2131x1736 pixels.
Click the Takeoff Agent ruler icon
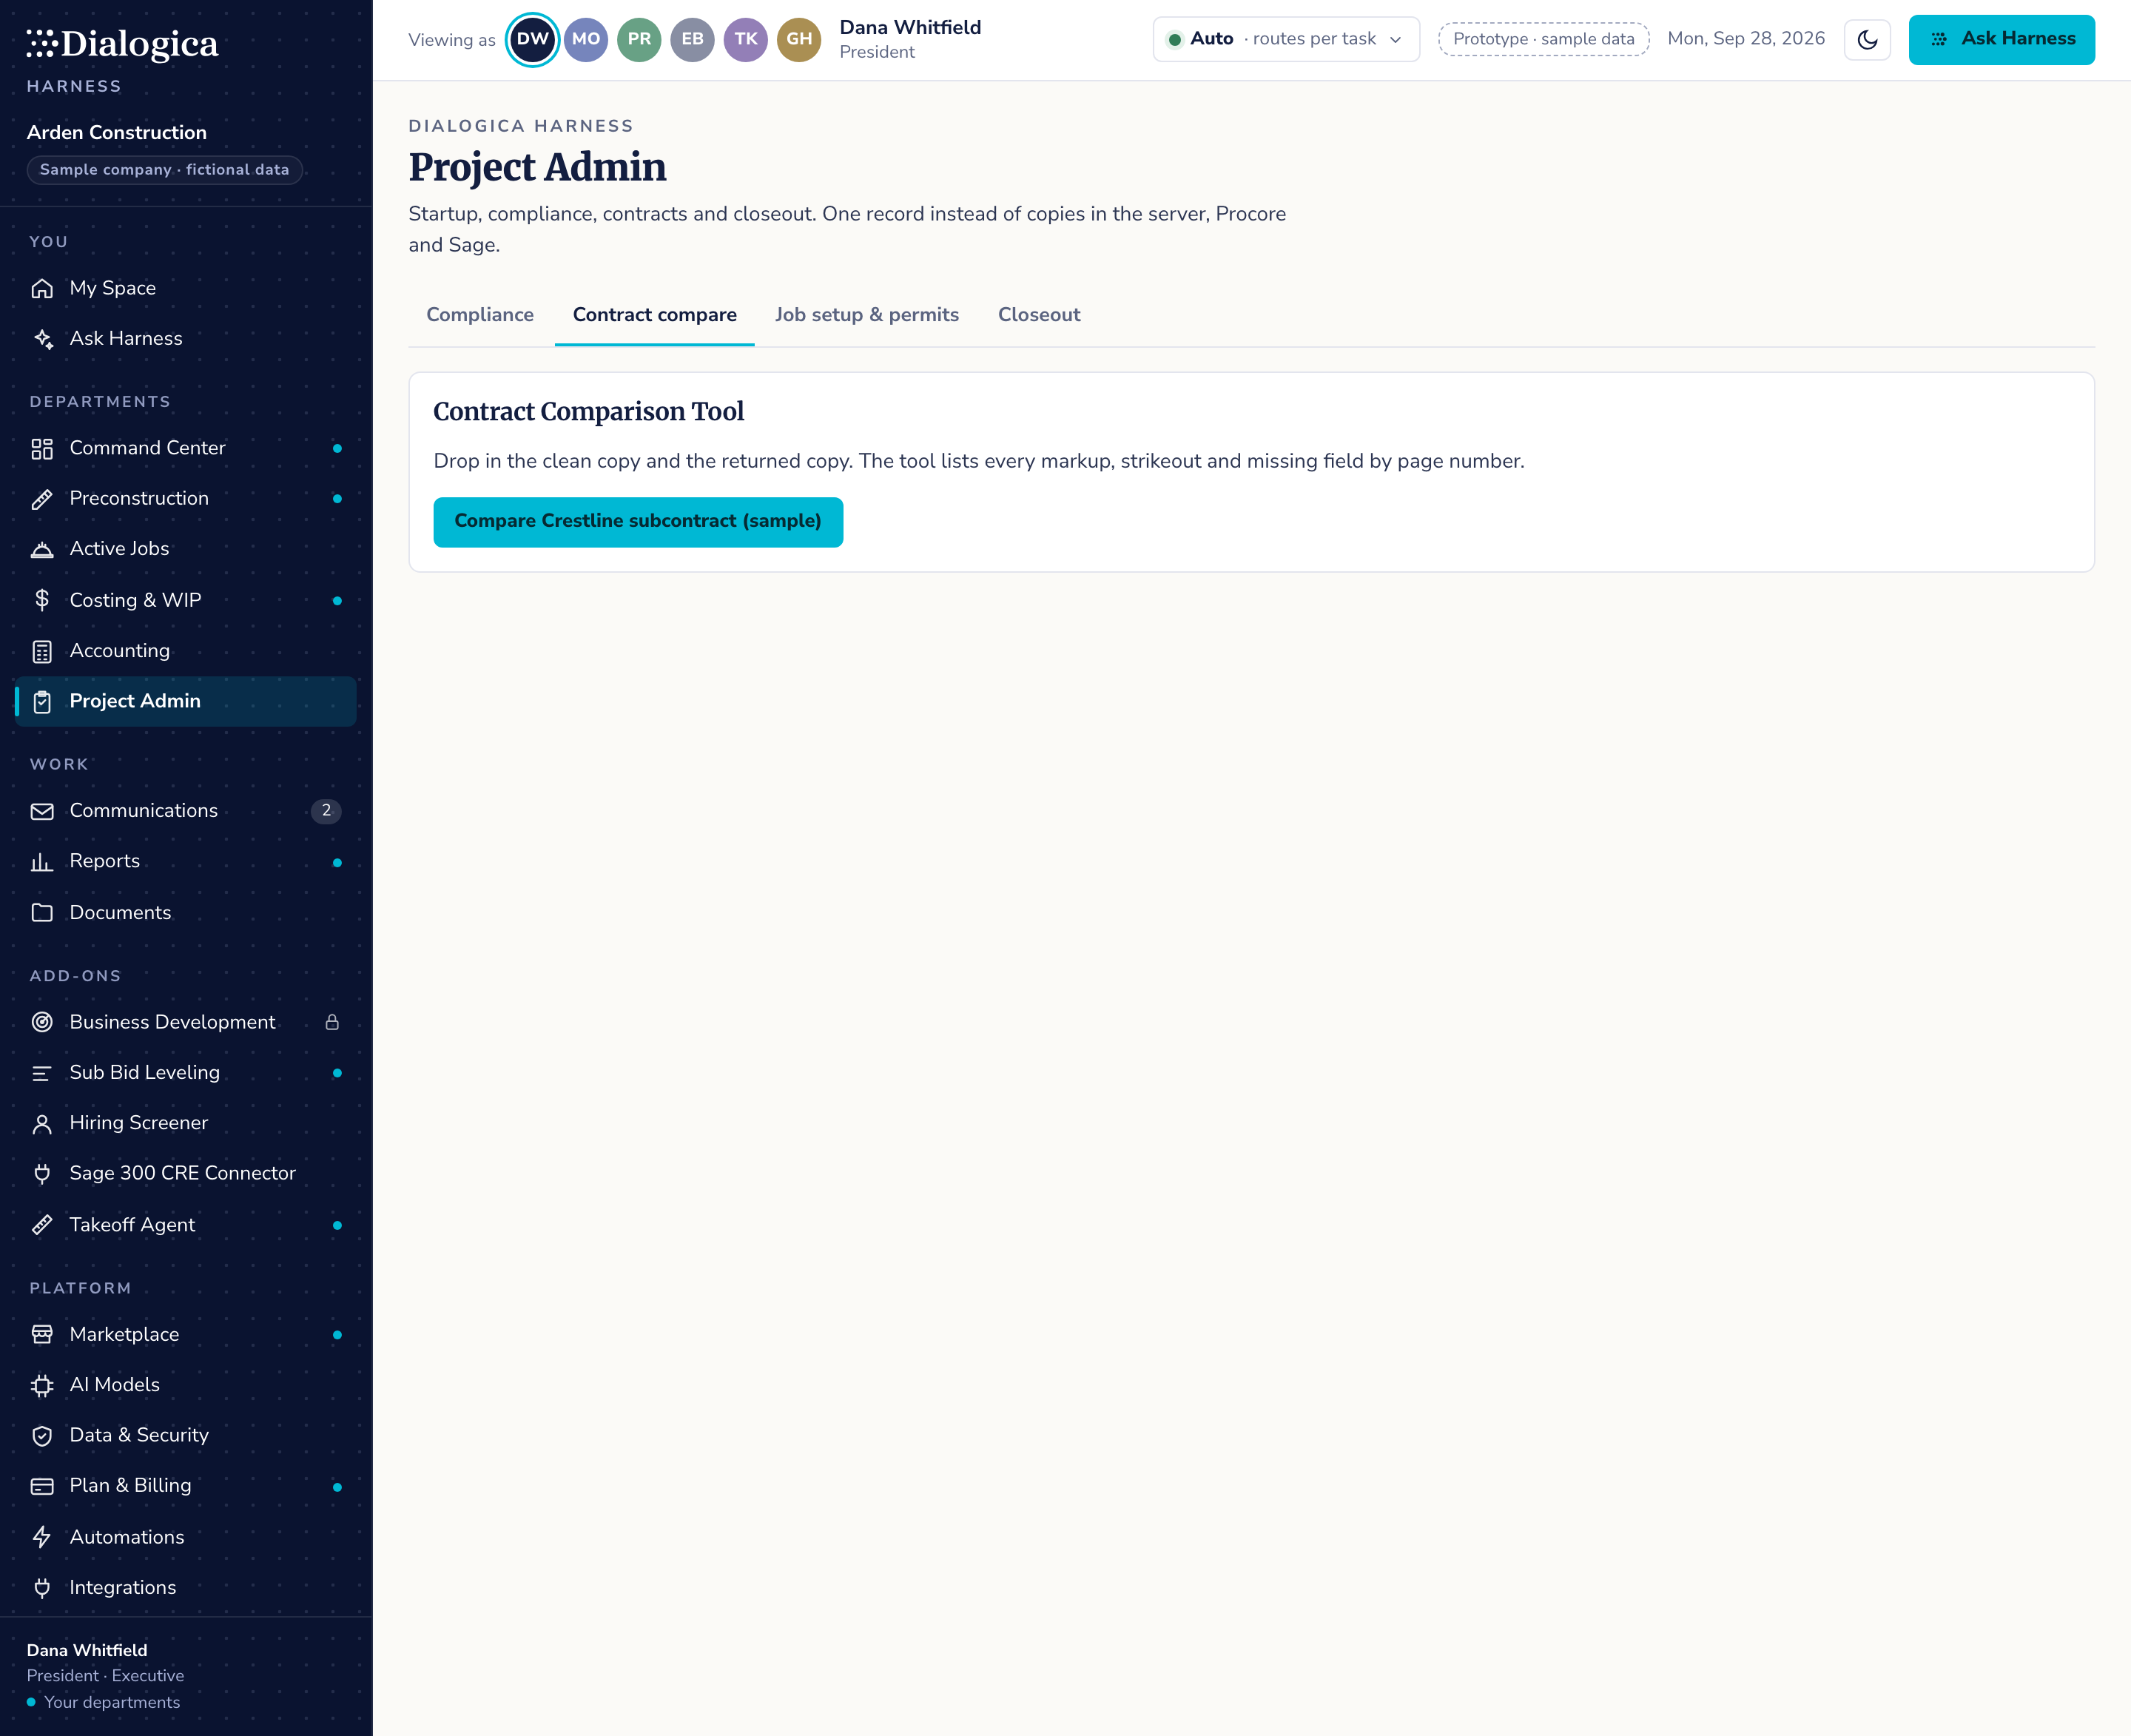42,1224
